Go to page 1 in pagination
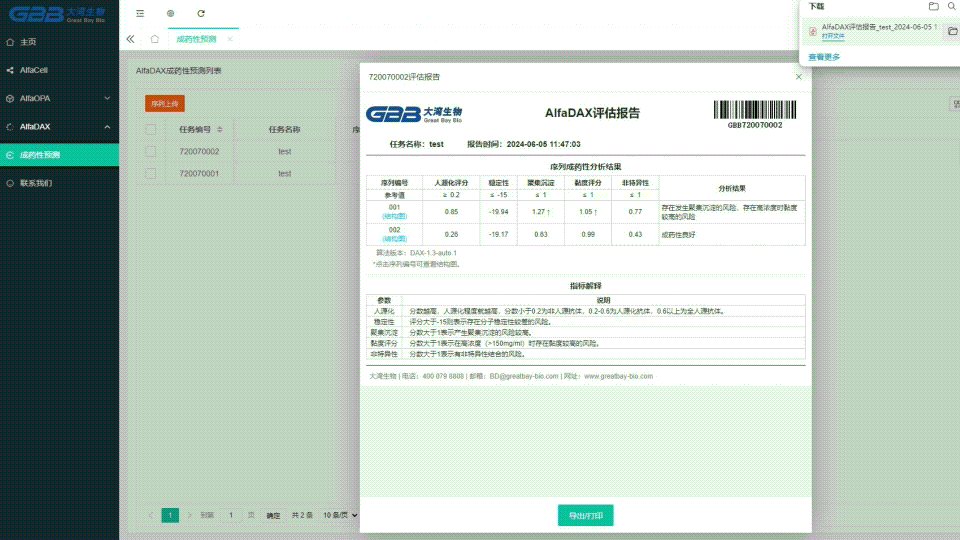960x540 pixels. [x=170, y=516]
